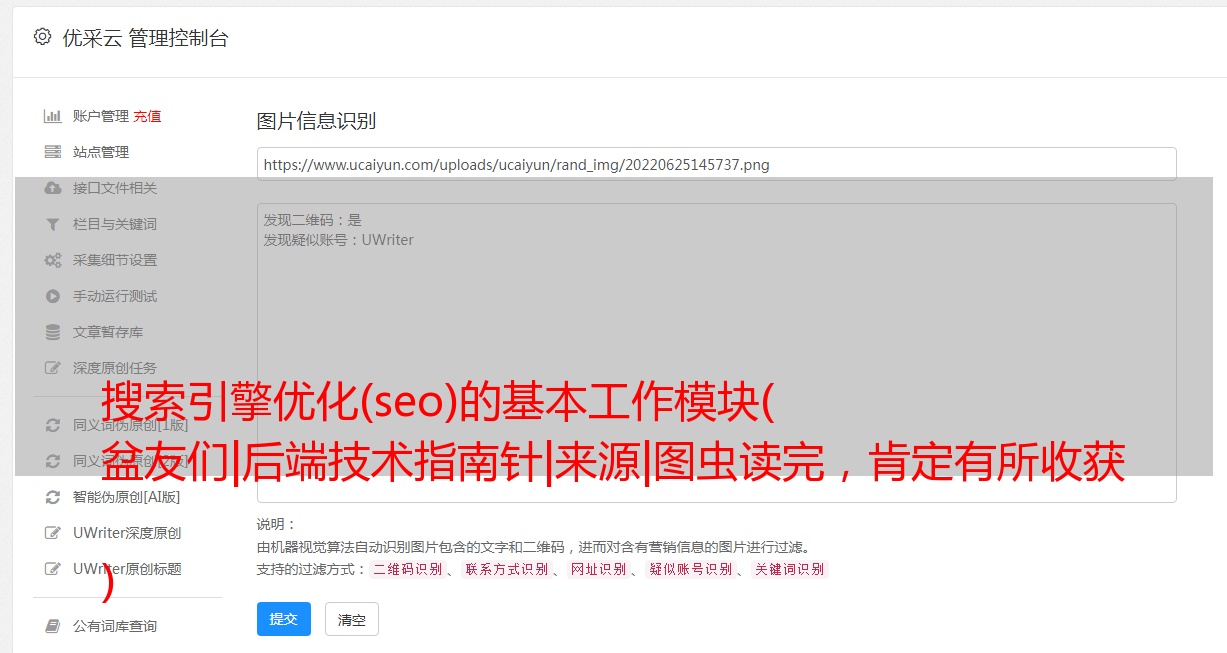
Task: Select UWriter深度原创 menu label
Action: [127, 533]
